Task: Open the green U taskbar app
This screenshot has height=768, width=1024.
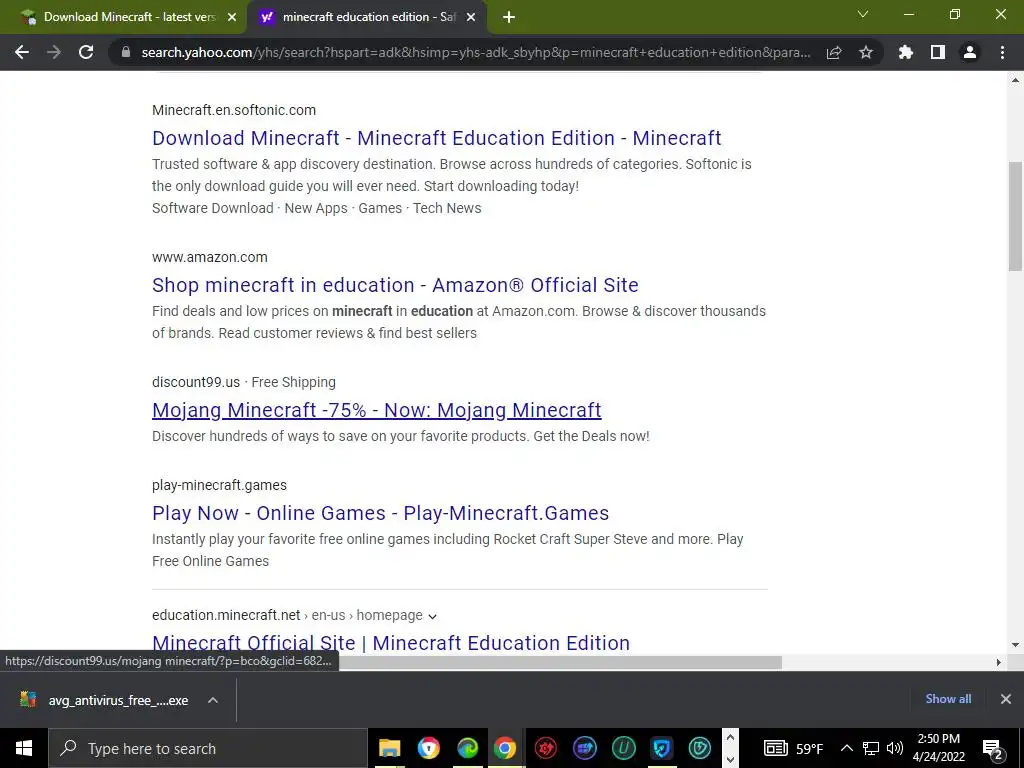Action: pyautogui.click(x=623, y=748)
